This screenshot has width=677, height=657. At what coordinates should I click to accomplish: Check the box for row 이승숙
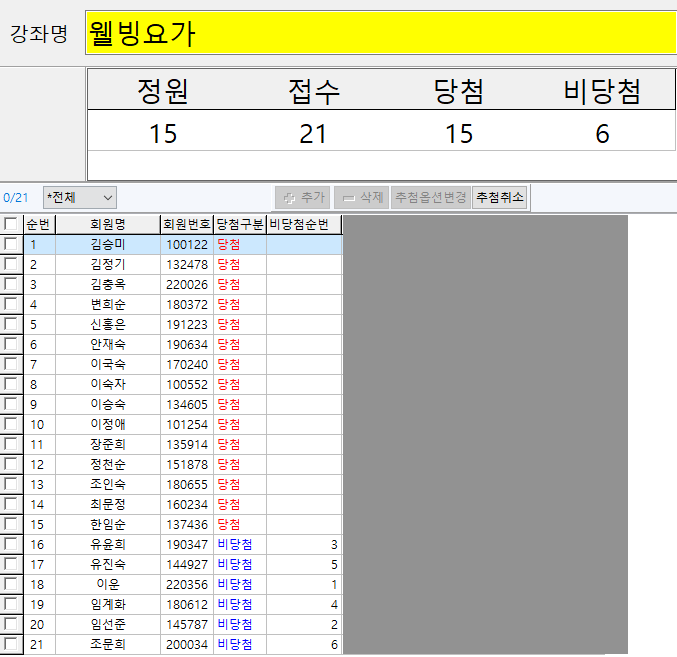click(10, 404)
